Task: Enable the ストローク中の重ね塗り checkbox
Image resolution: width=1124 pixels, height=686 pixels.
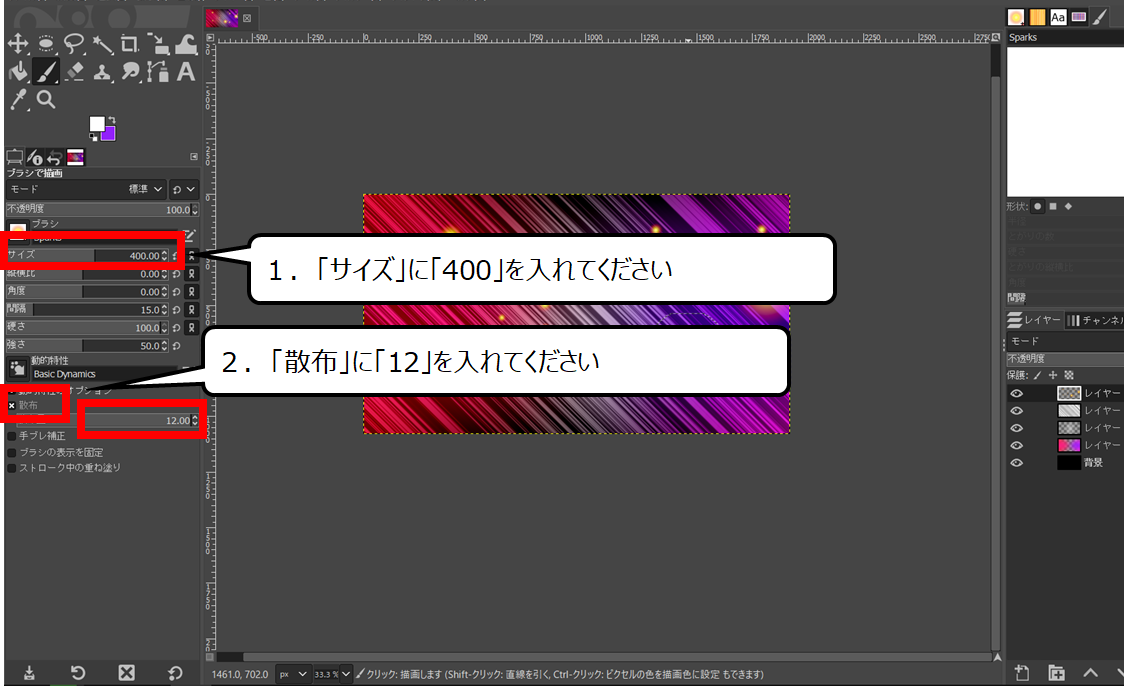Action: point(11,468)
